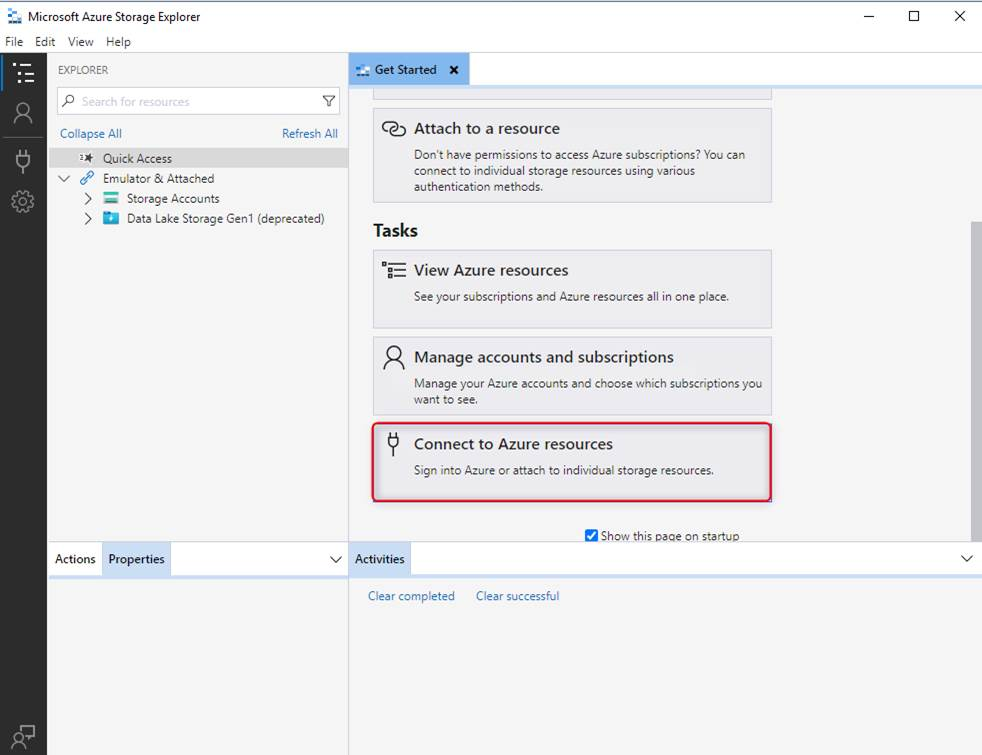
Task: Click the plug Connect icon in sidebar
Action: (23, 161)
